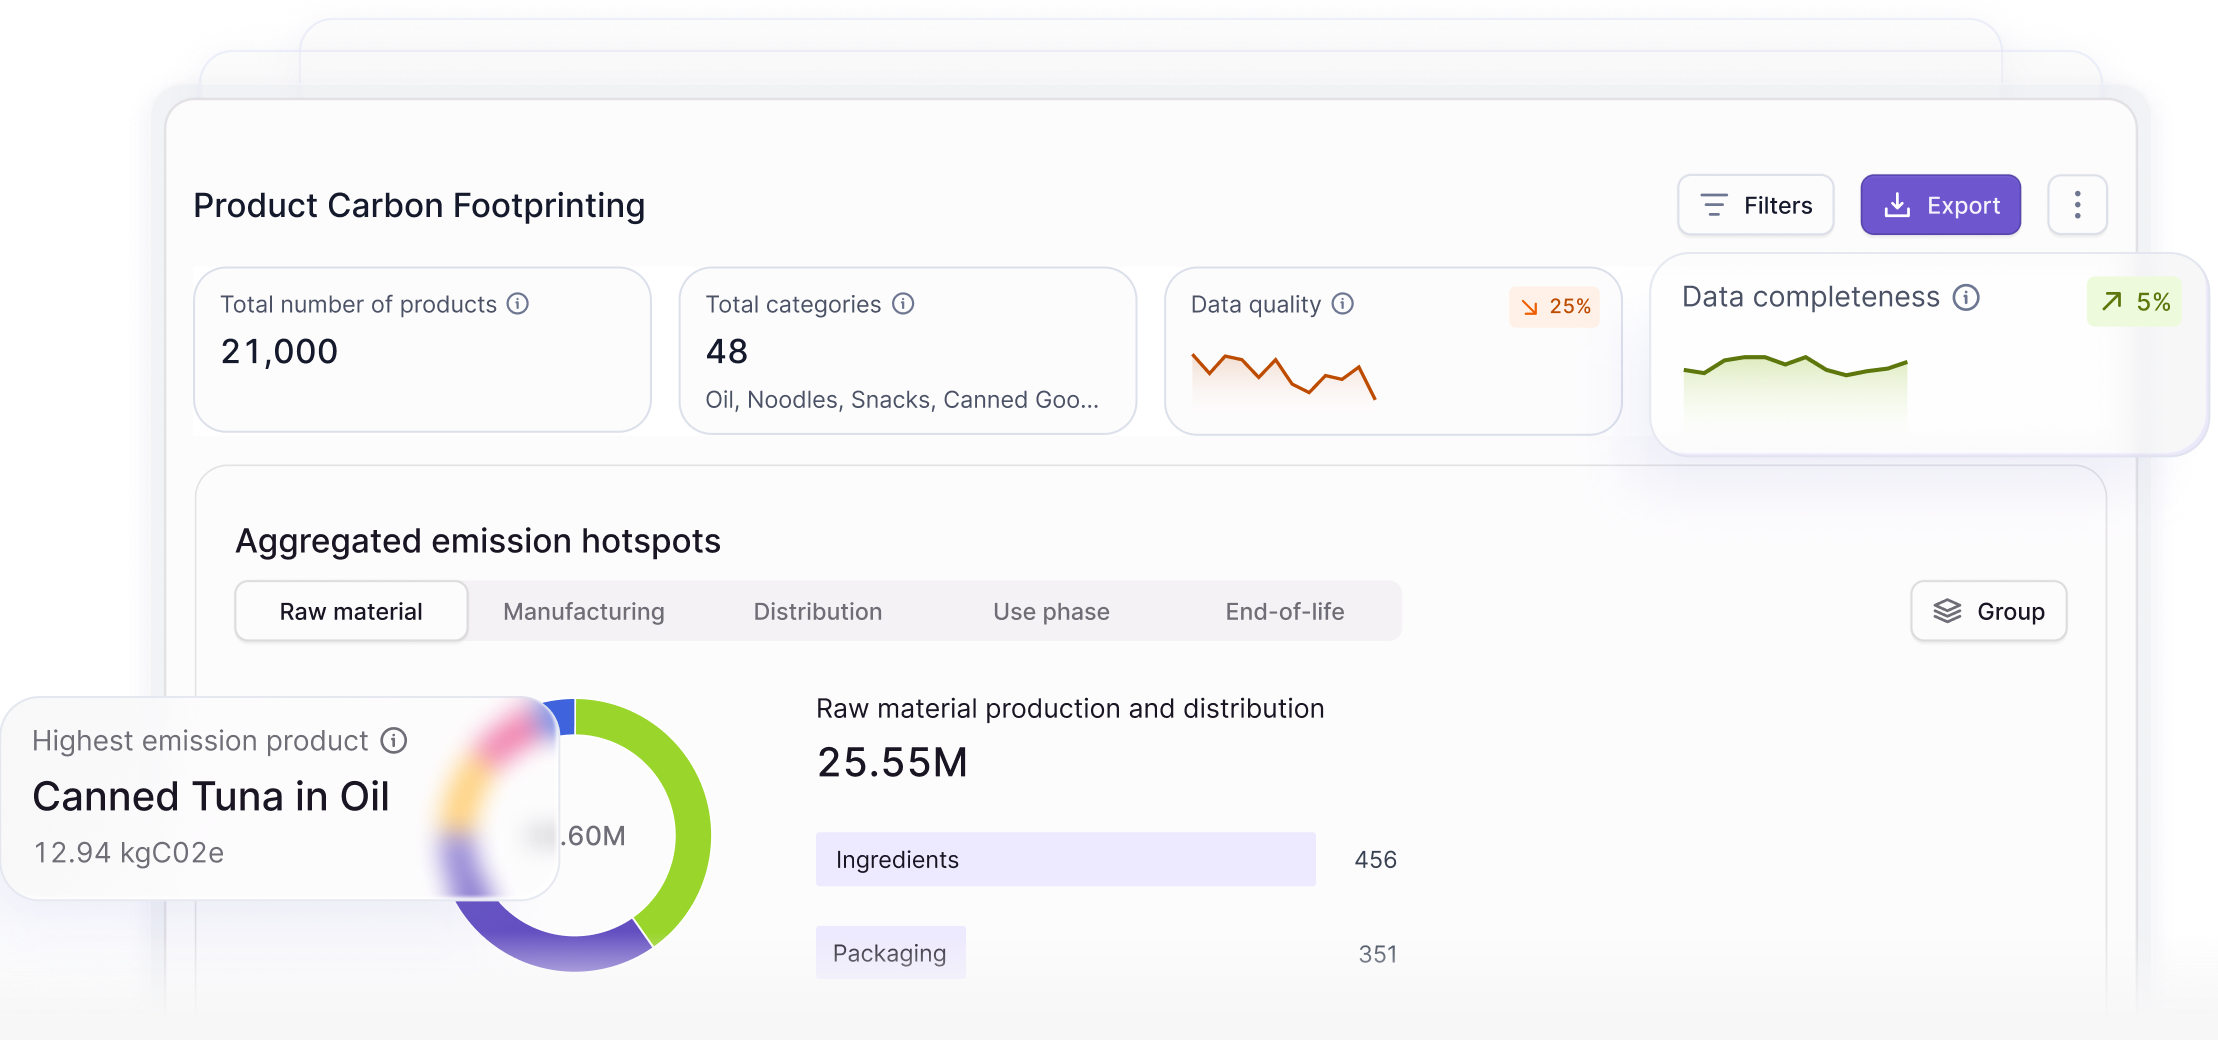
Task: Click the purple Export button
Action: tap(1940, 205)
